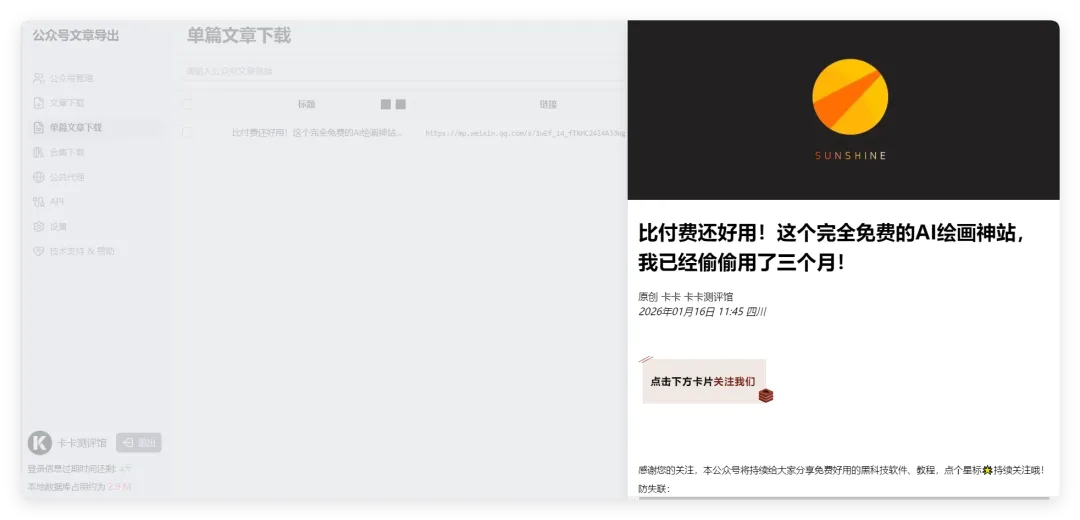Click the 标题 column header
1080x520 pixels.
tap(307, 105)
